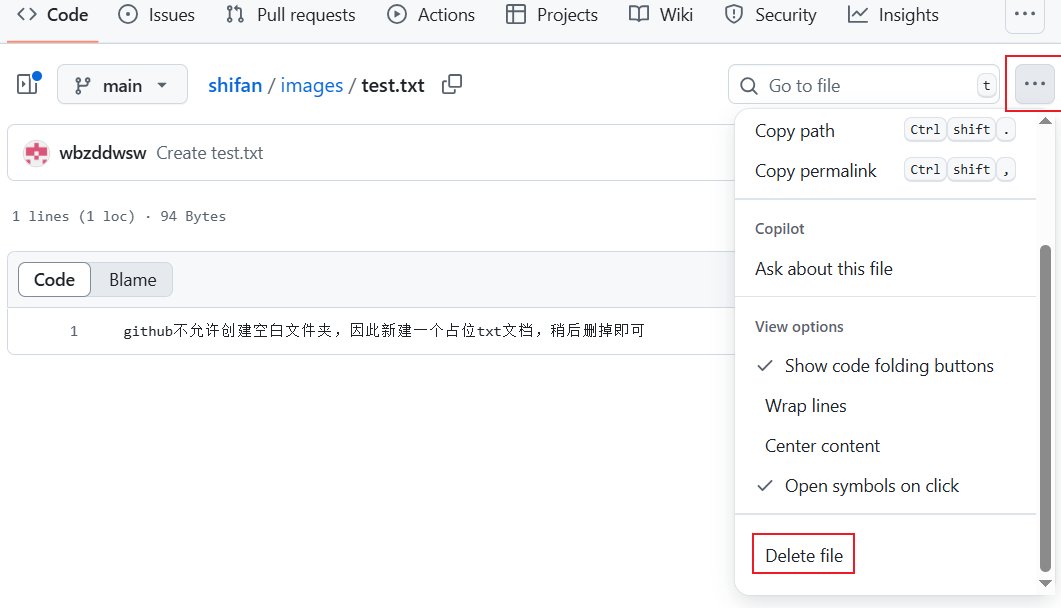
Task: Choose Copy path menu entry
Action: (885, 131)
